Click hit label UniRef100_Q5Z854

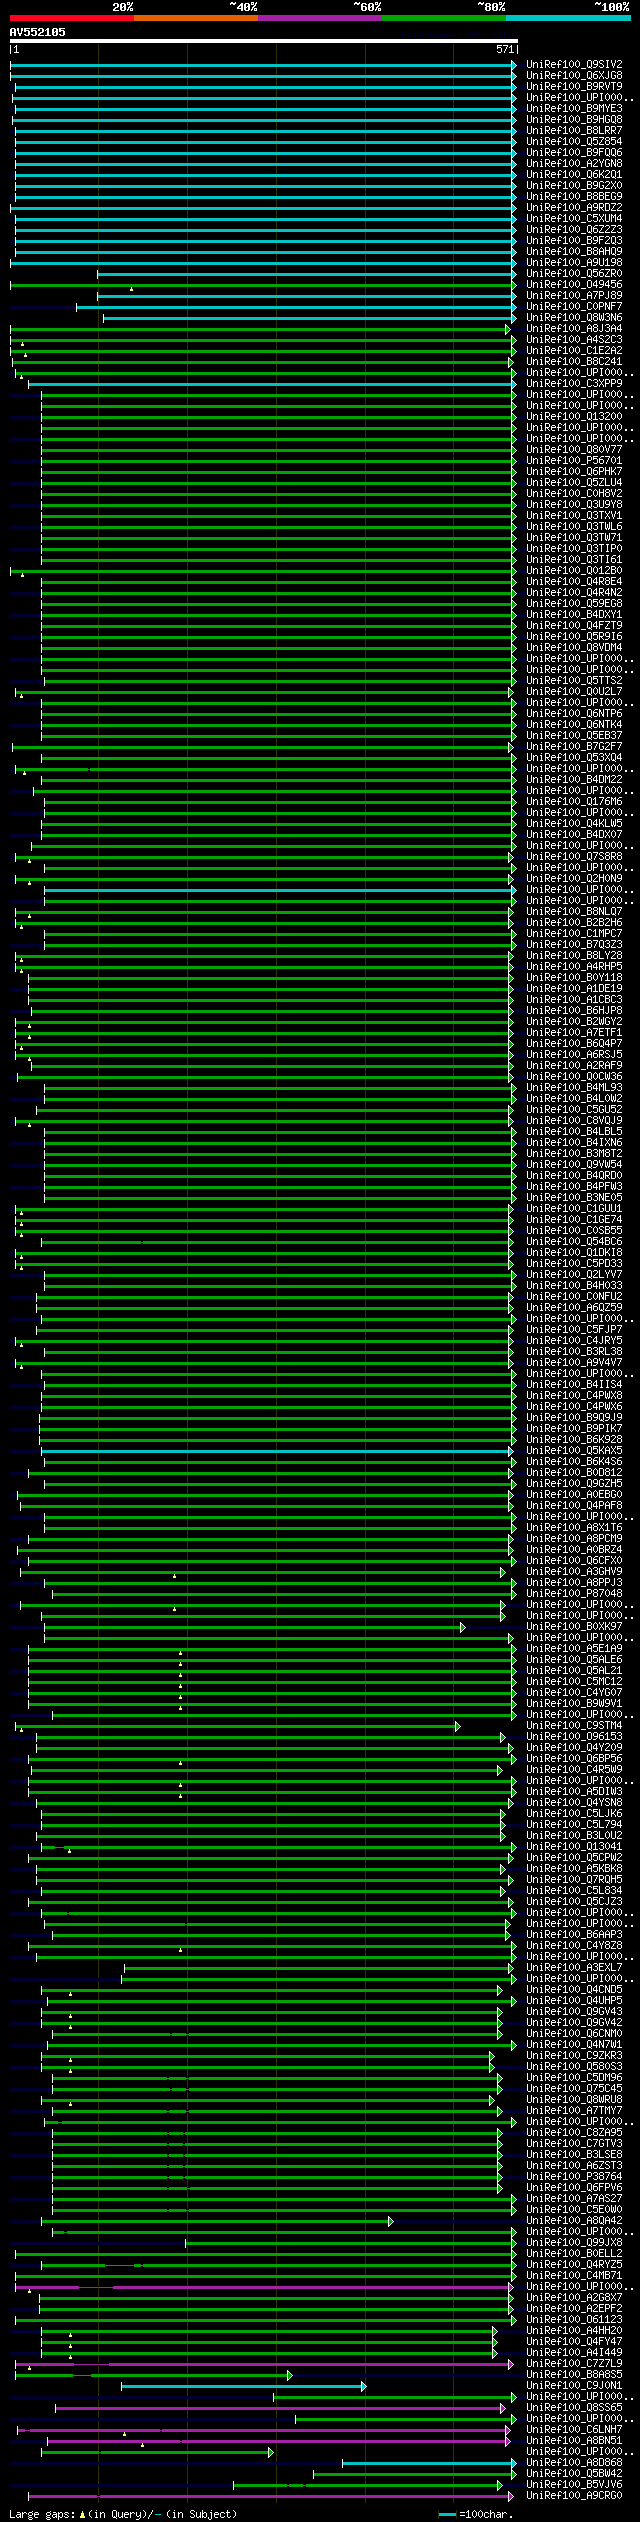pos(574,141)
